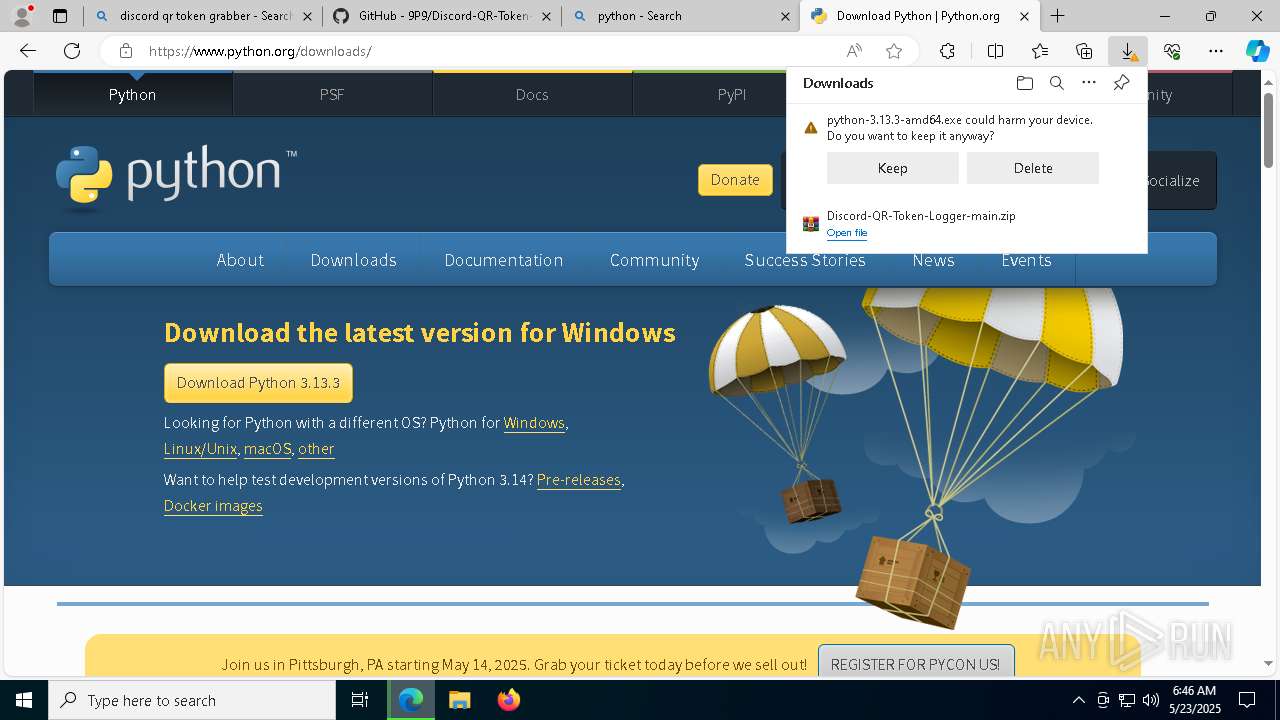The image size is (1280, 720).
Task: Follow the Windows download link
Action: pos(534,423)
